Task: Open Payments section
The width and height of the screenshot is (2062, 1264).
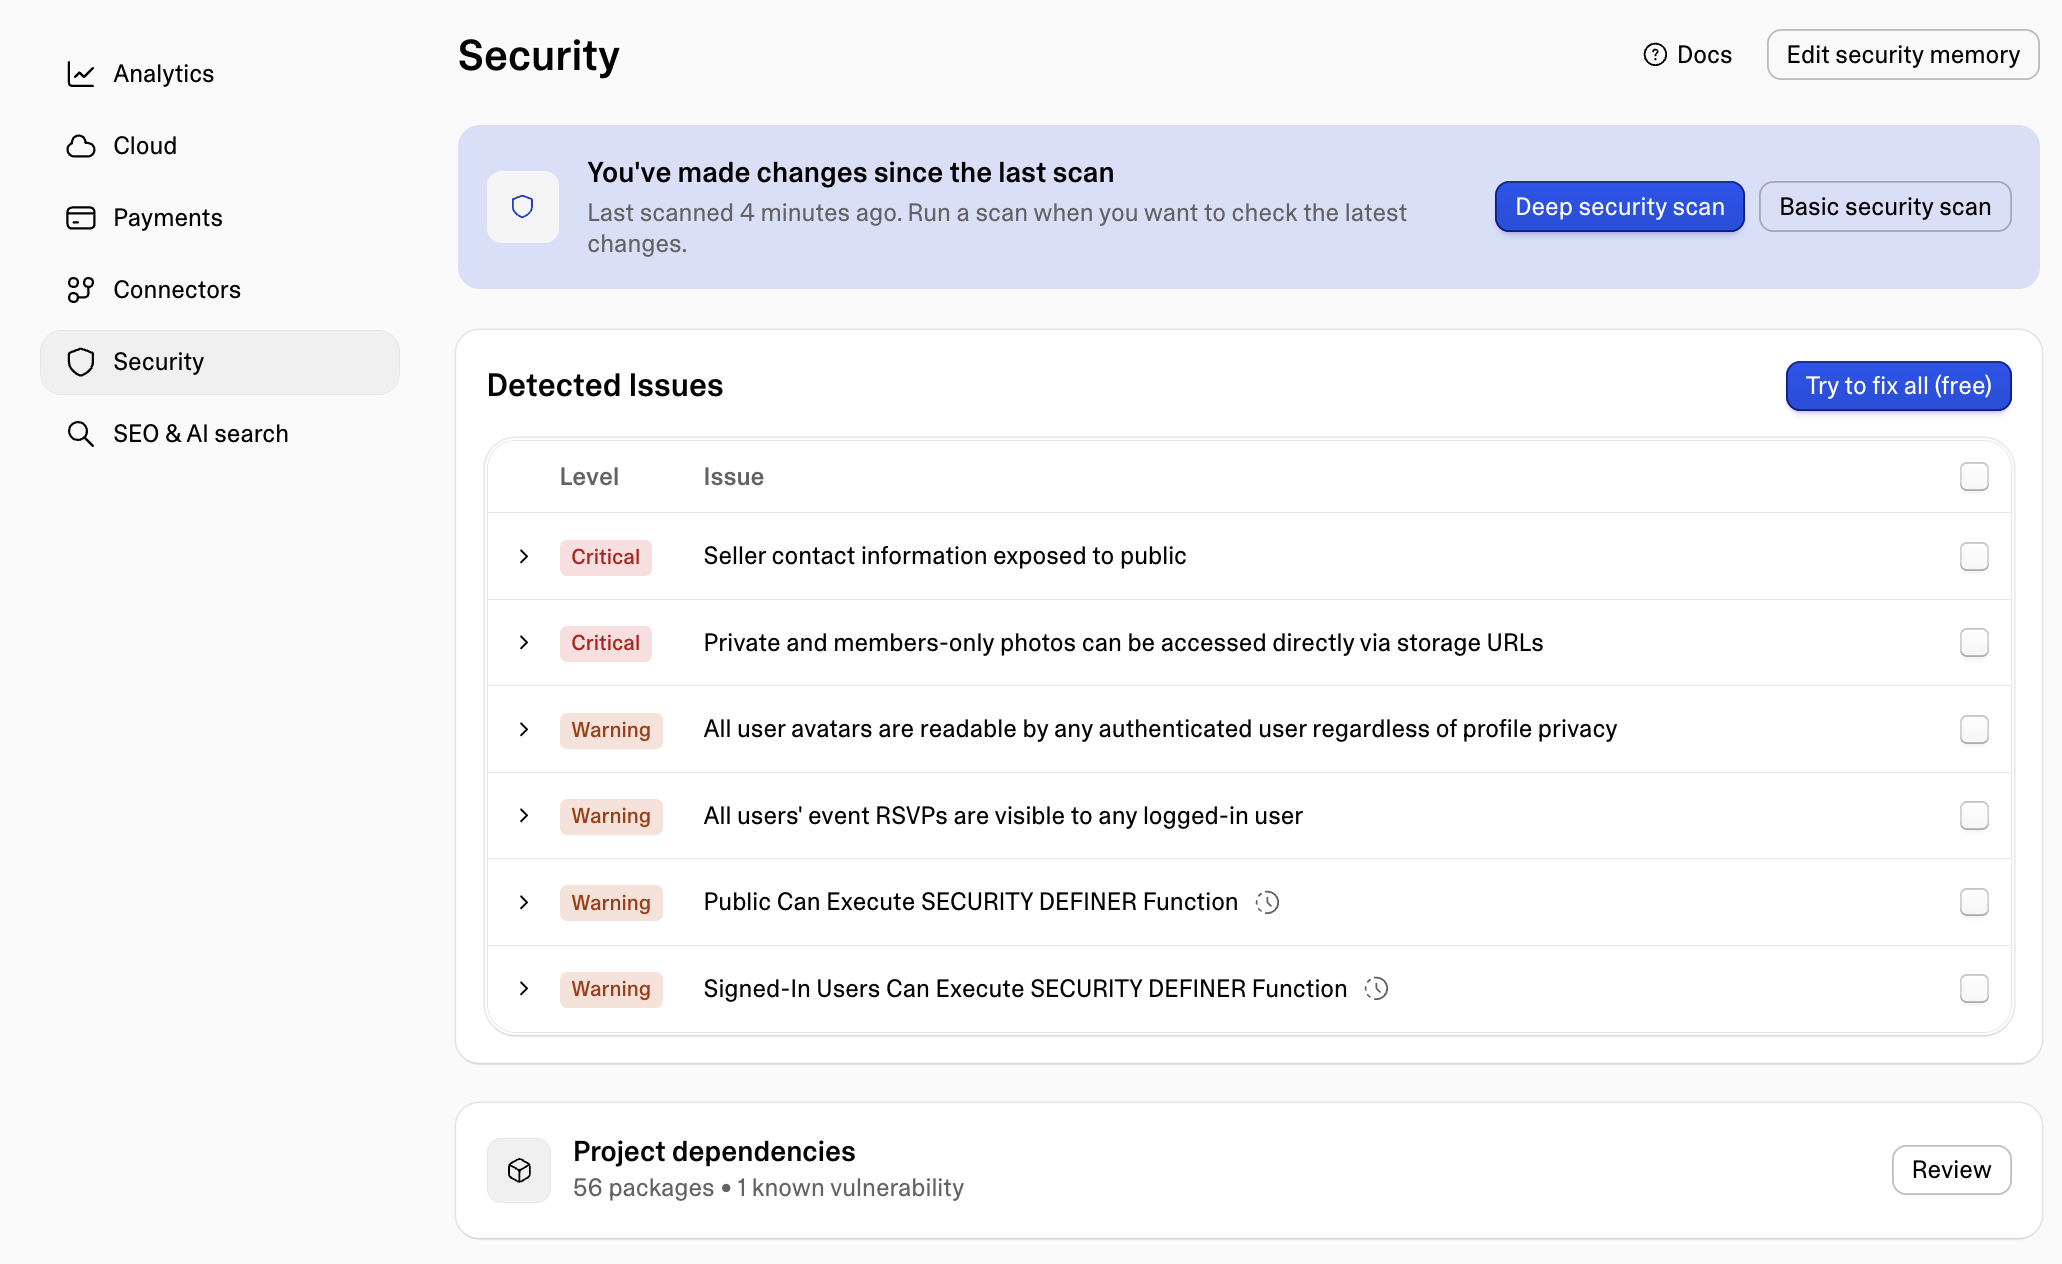Action: pos(220,218)
